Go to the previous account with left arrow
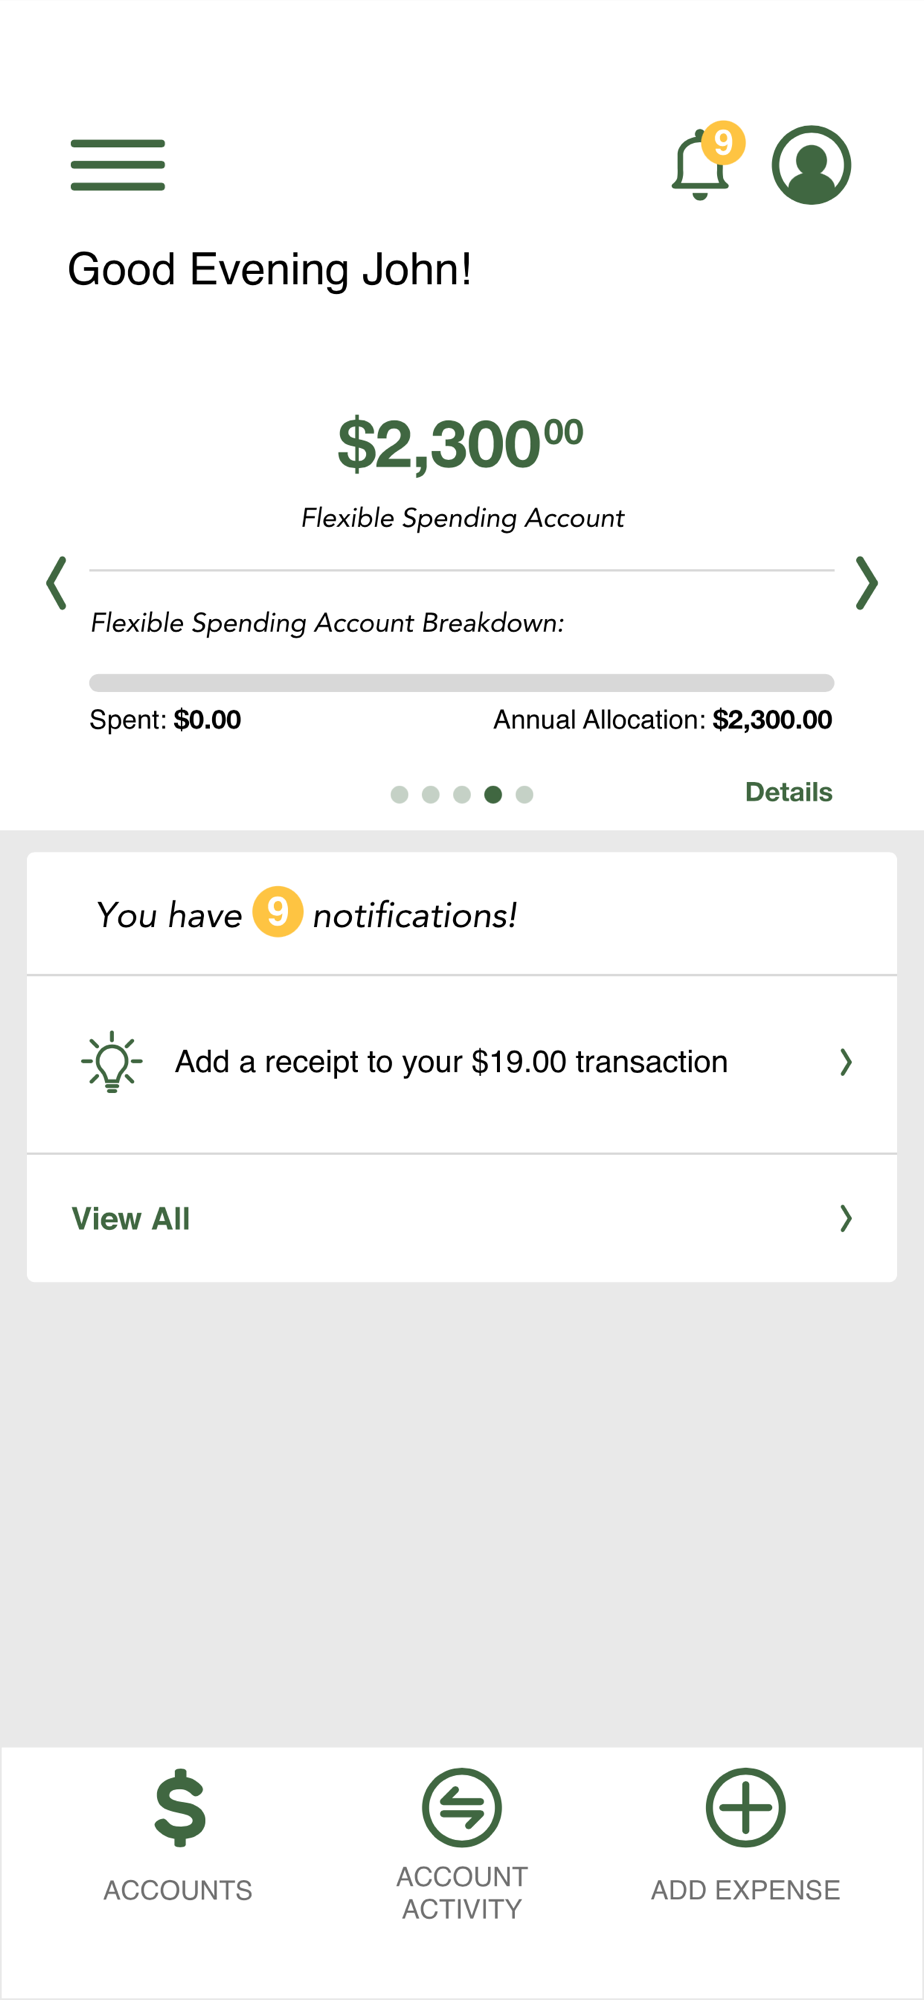 coord(57,583)
